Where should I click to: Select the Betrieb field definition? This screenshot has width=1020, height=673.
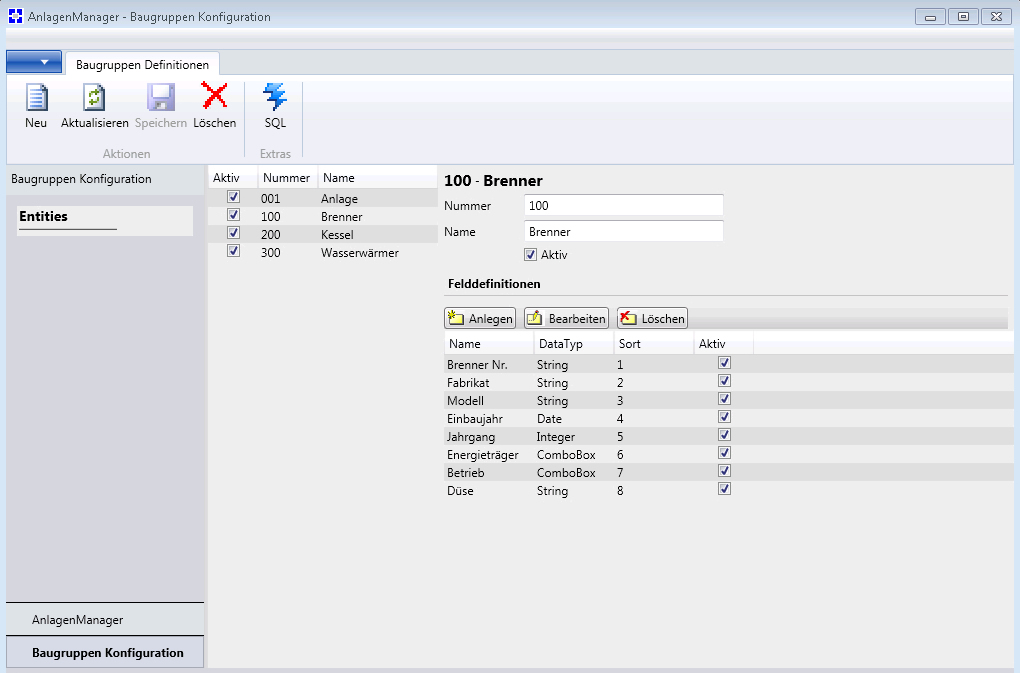click(x=729, y=473)
